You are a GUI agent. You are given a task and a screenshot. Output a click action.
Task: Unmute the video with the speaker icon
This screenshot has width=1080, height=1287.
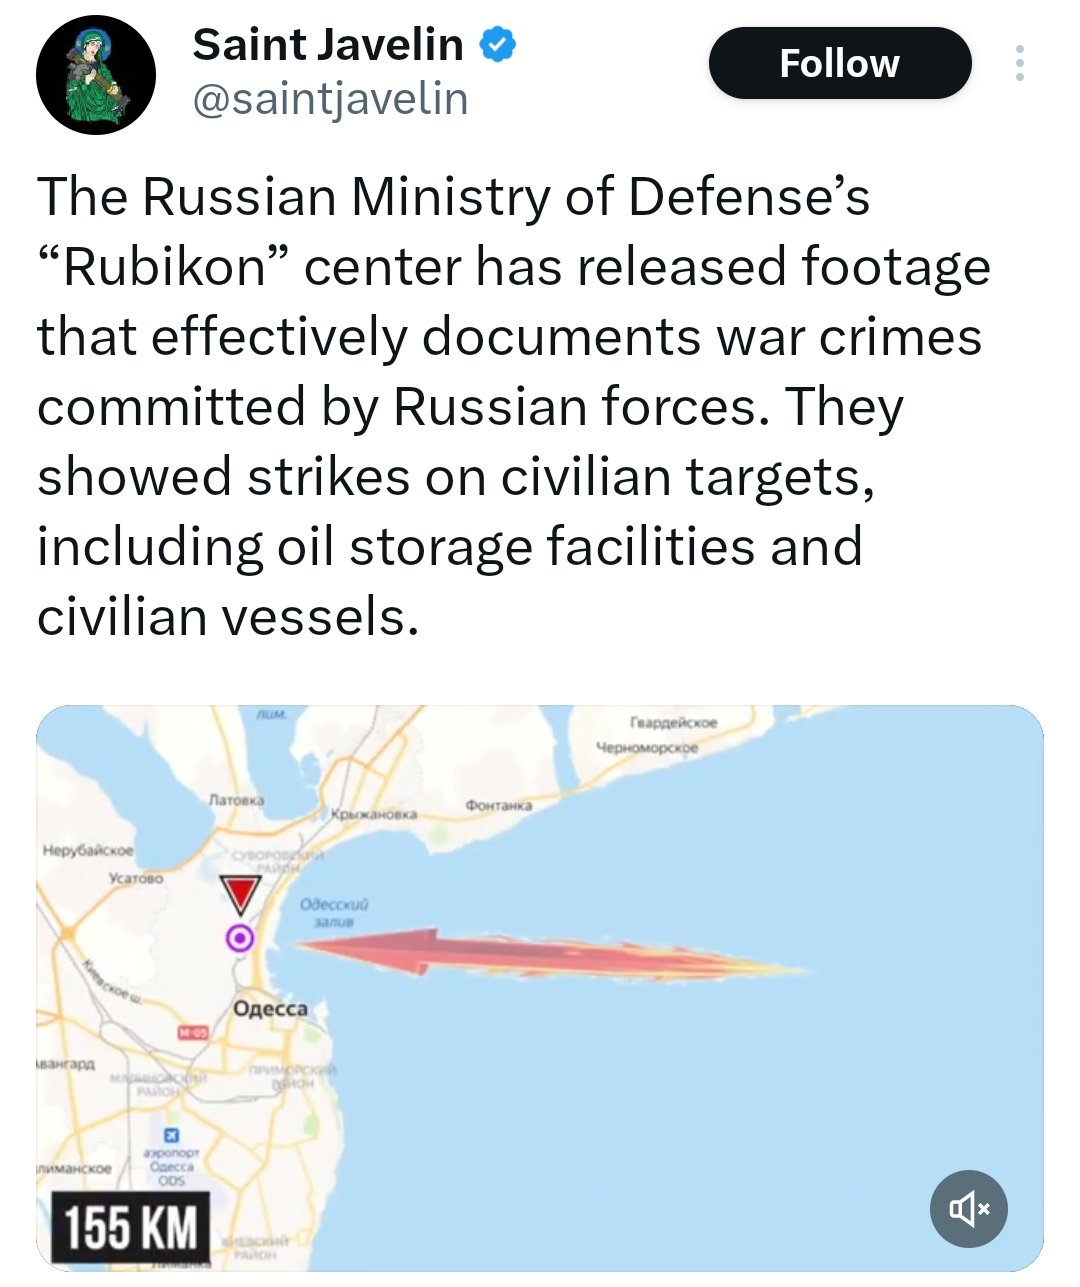coord(968,1209)
